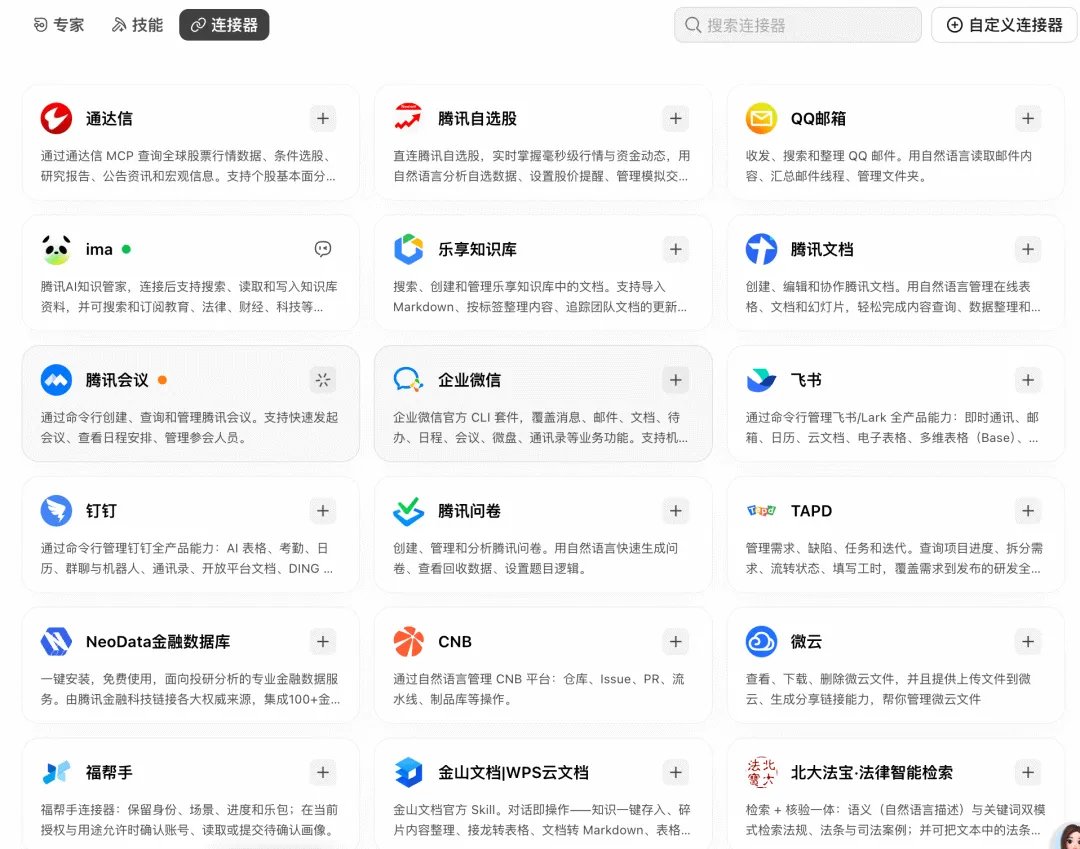Screen dimensions: 1080x849
Task: Open the 腾讯会议 connector title
Action: pos(117,380)
